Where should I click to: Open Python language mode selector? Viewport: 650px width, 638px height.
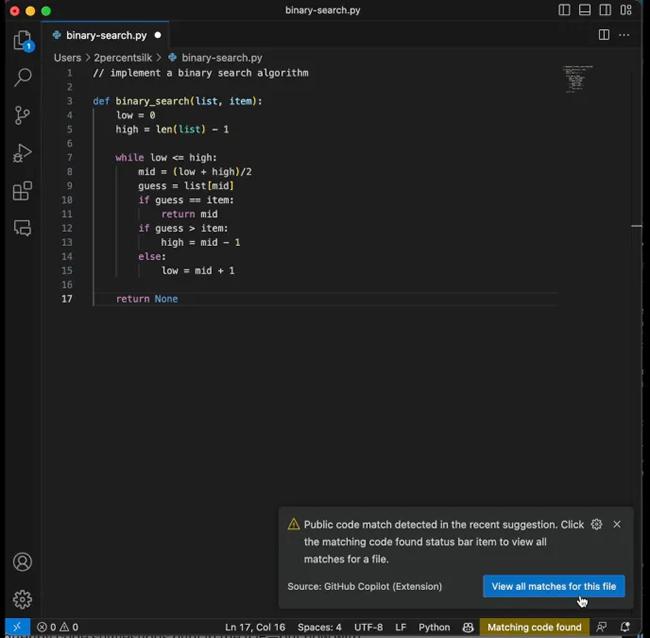[x=434, y=627]
